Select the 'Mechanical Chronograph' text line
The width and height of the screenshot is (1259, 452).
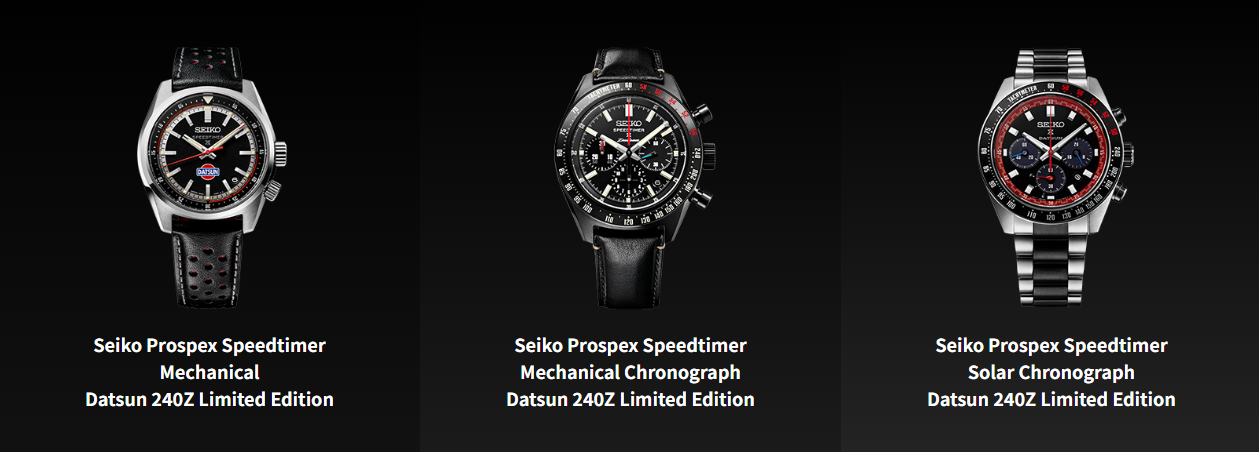(630, 372)
